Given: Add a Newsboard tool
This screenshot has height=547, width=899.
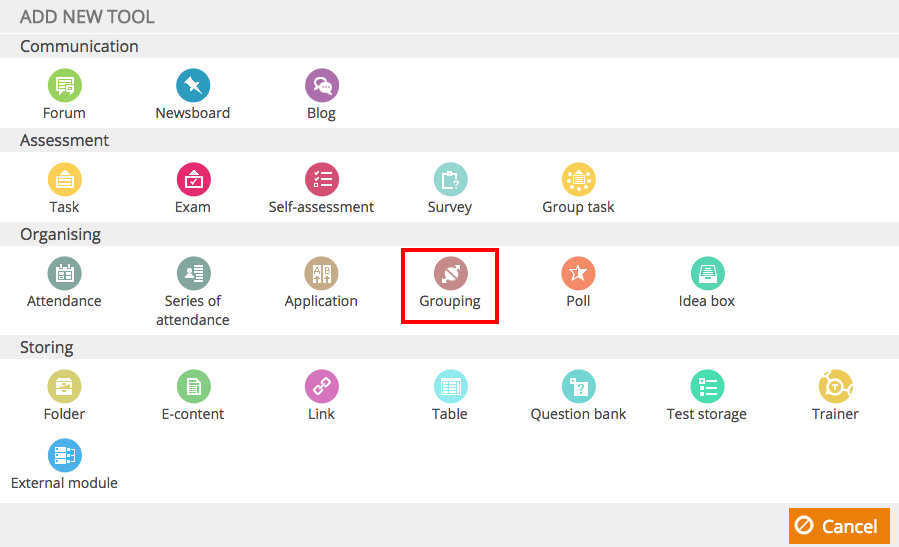Looking at the screenshot, I should (x=193, y=85).
